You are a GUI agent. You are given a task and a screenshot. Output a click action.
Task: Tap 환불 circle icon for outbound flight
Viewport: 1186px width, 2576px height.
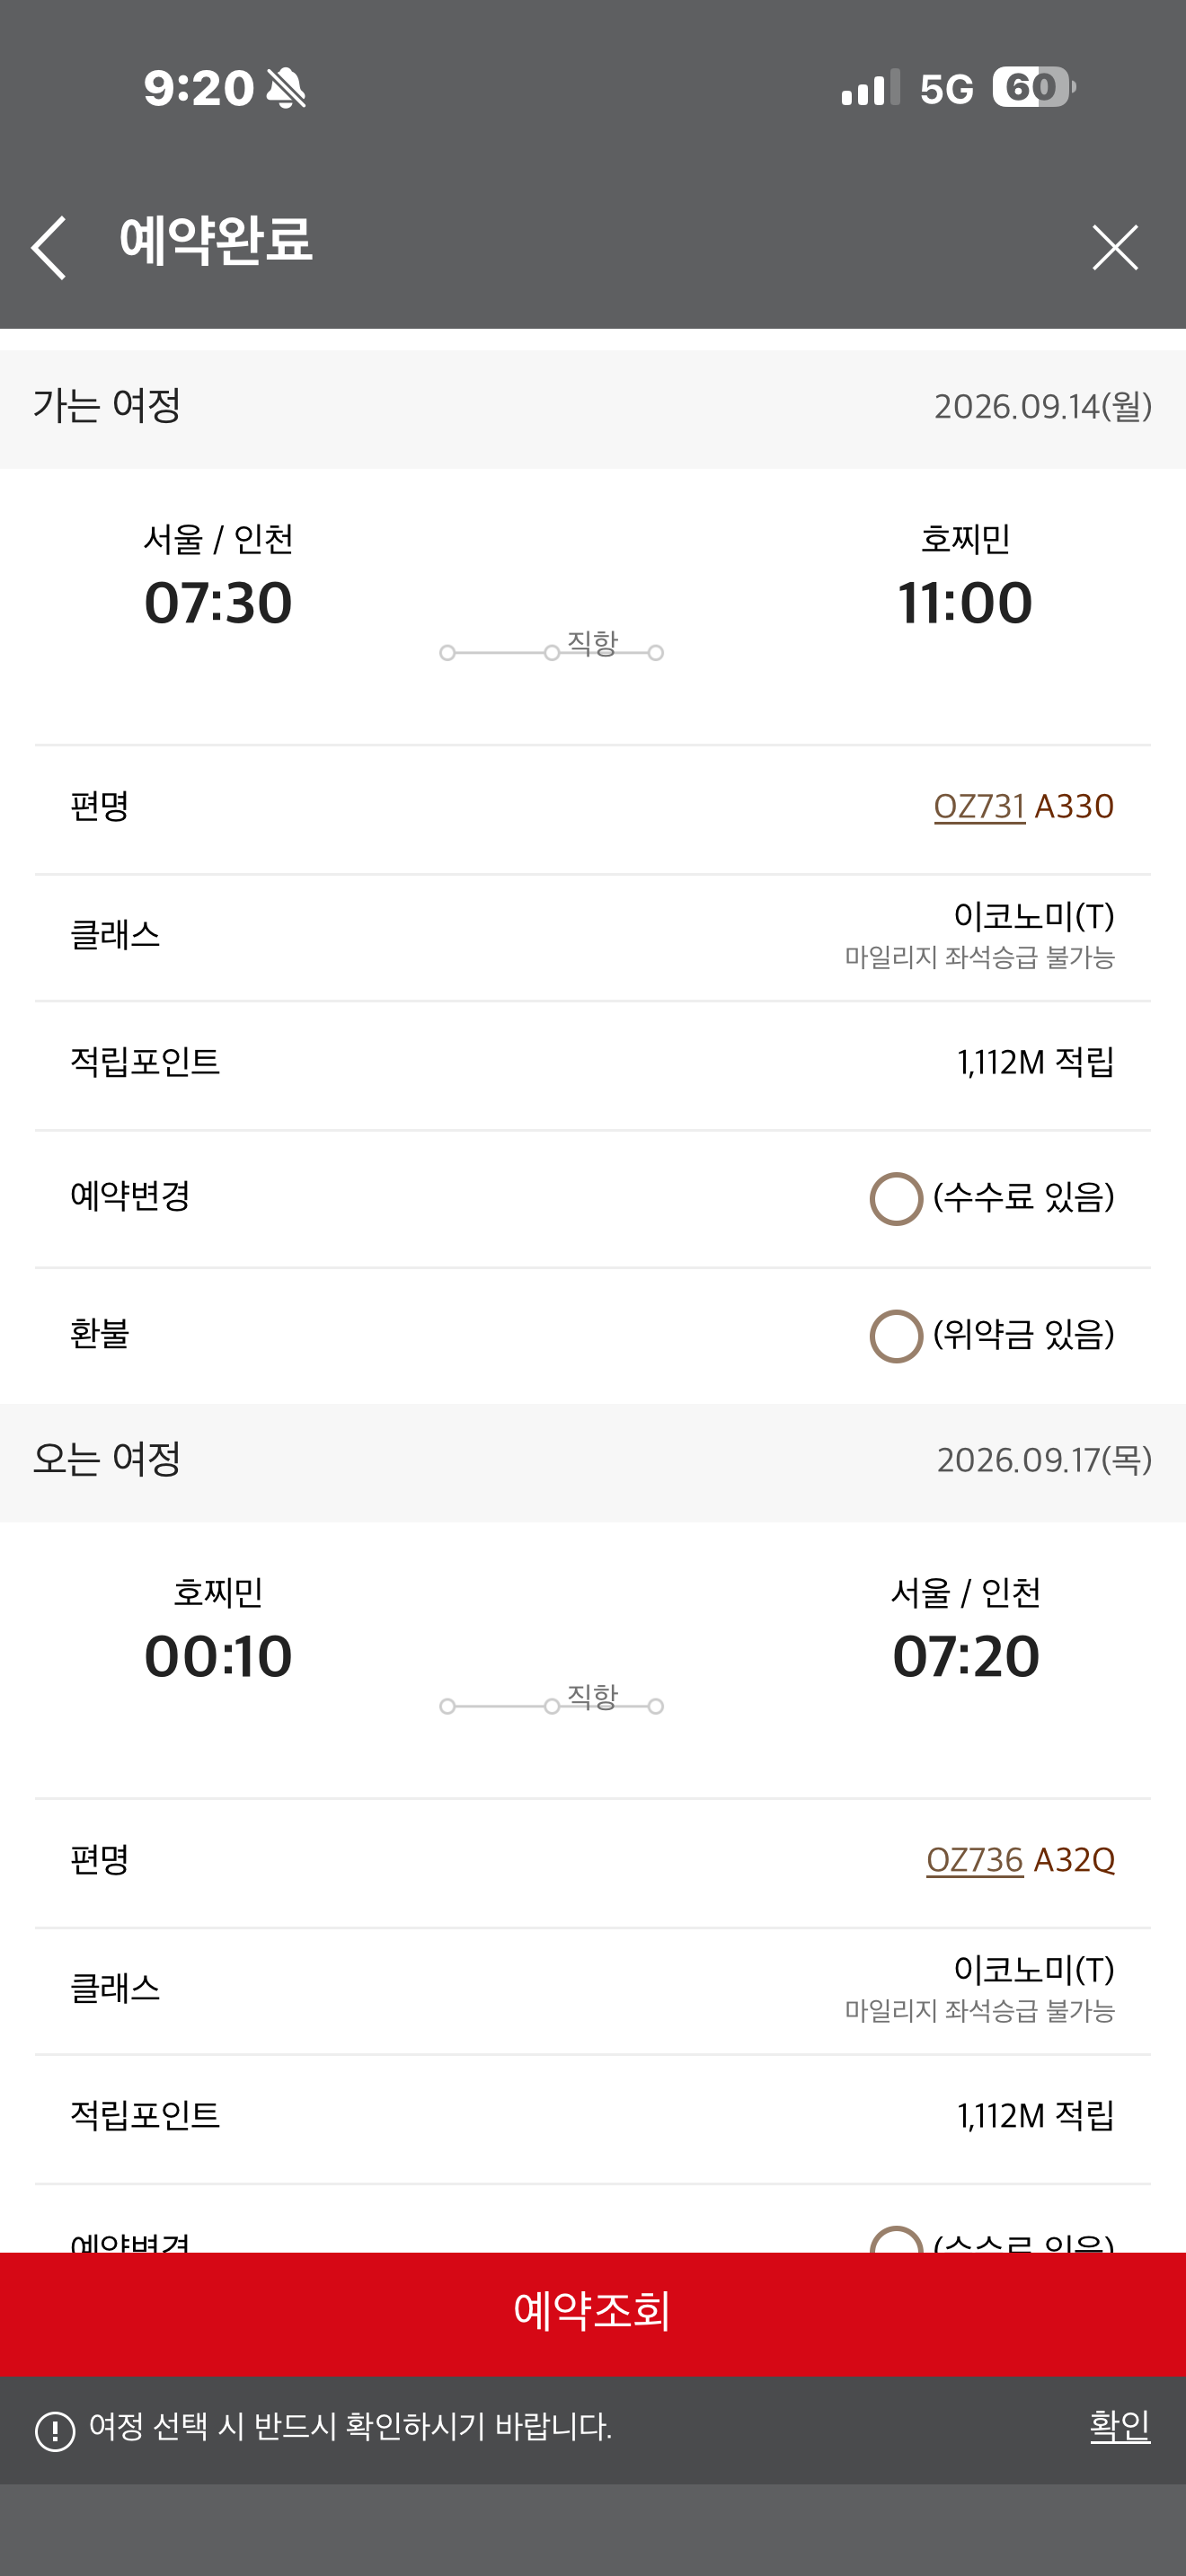[x=896, y=1336]
